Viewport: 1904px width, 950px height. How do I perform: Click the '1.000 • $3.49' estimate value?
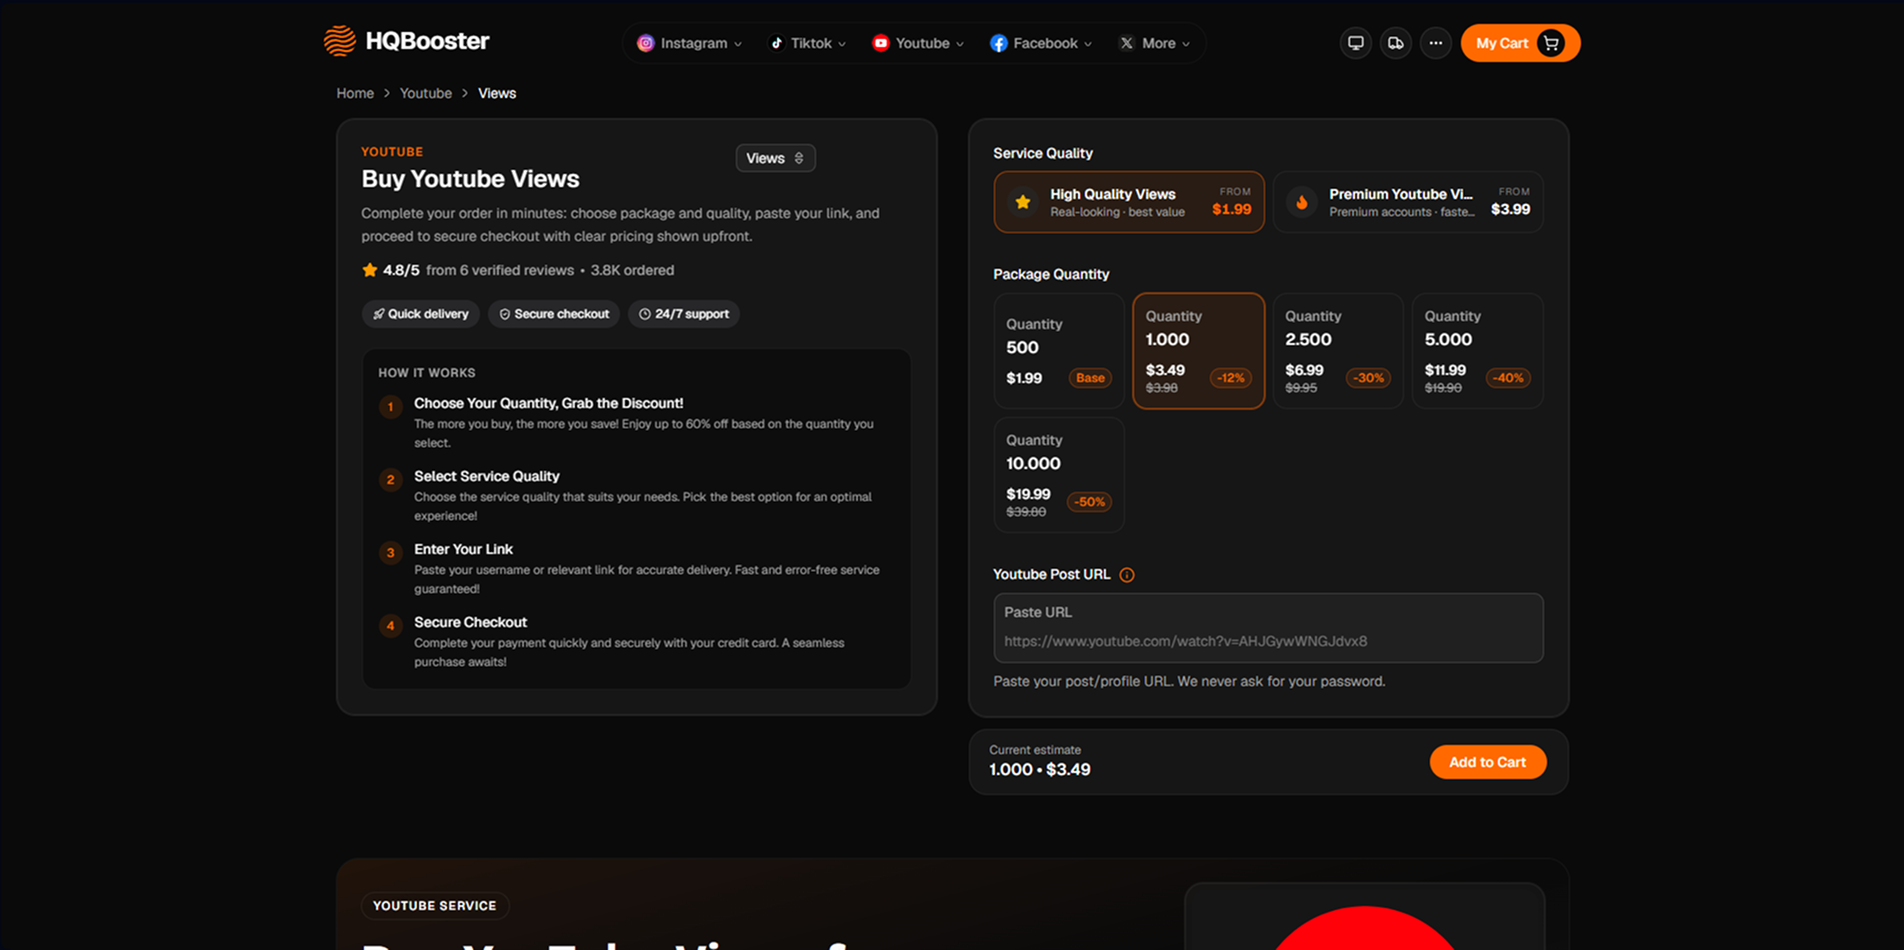coord(1040,770)
